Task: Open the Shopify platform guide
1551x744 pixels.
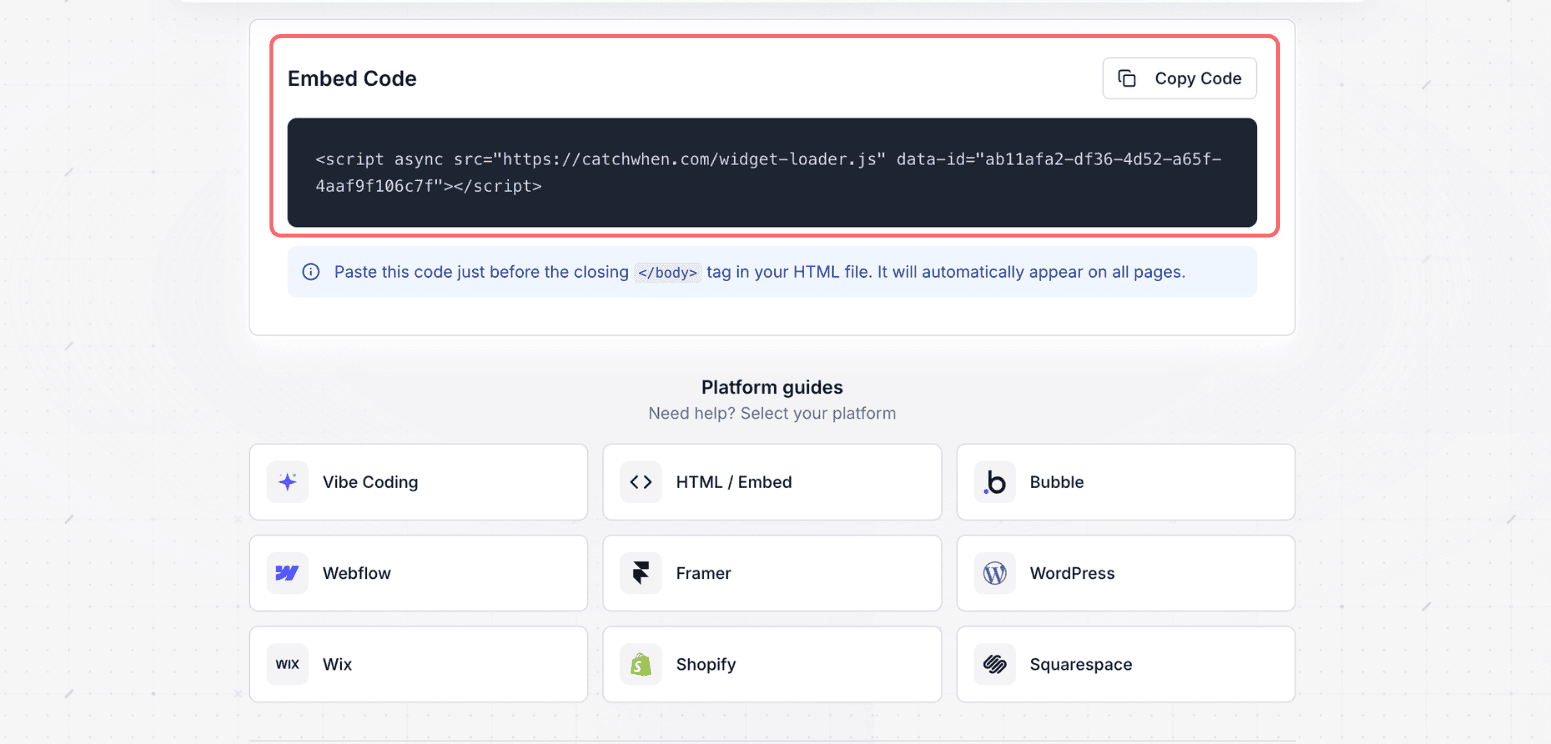Action: (772, 664)
